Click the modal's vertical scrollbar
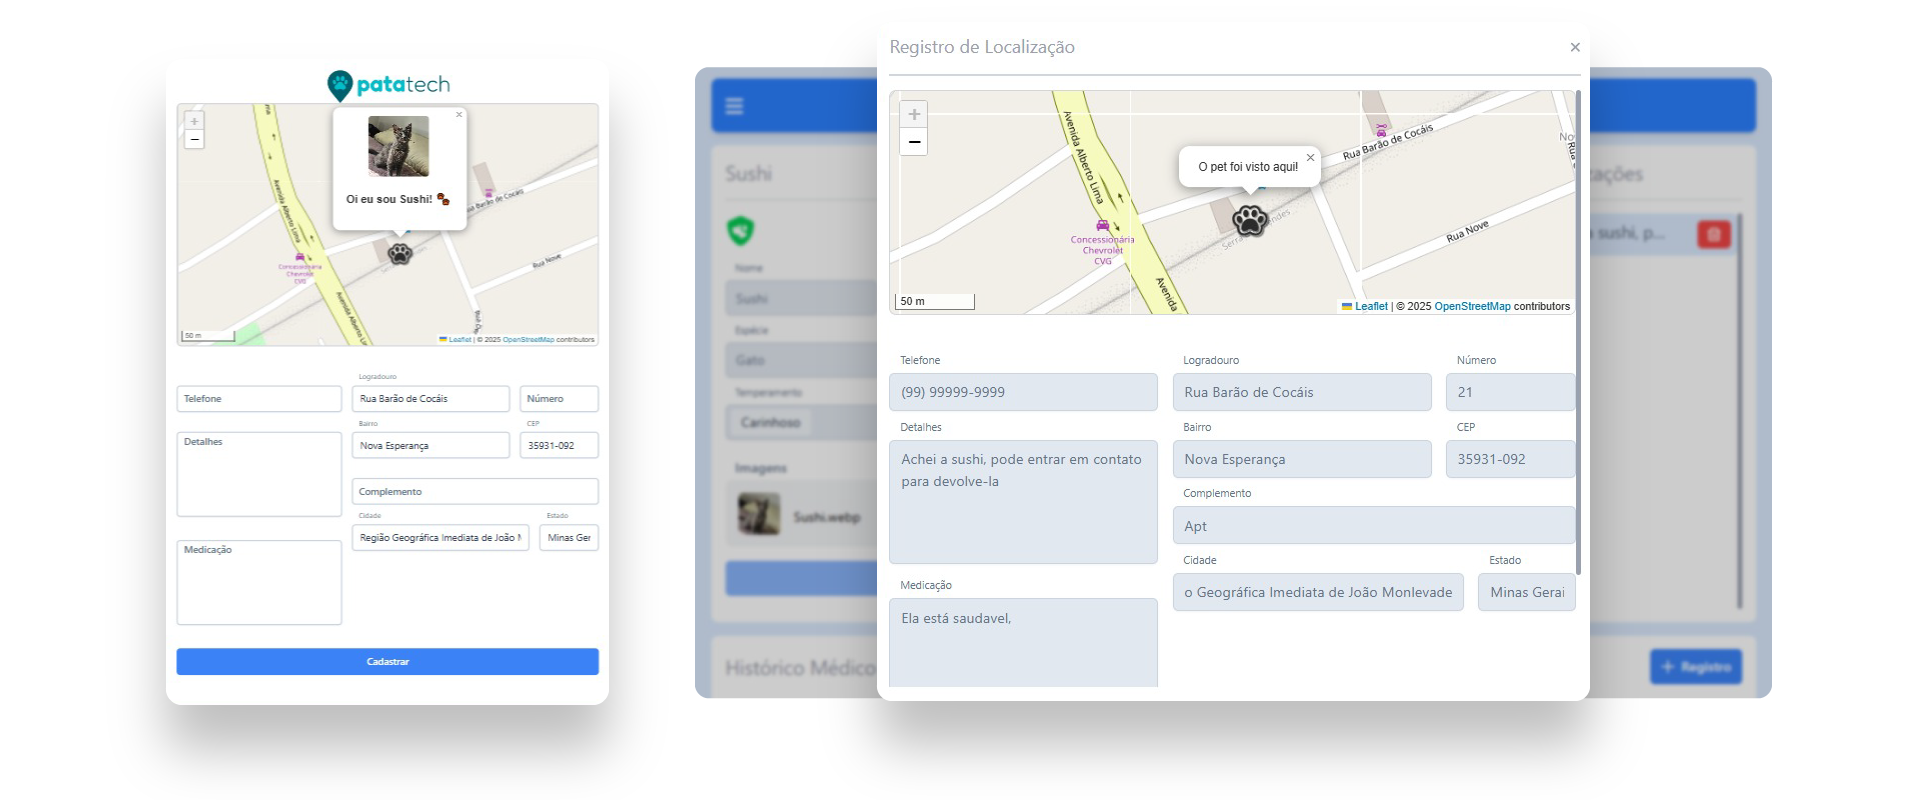 pos(1578,330)
